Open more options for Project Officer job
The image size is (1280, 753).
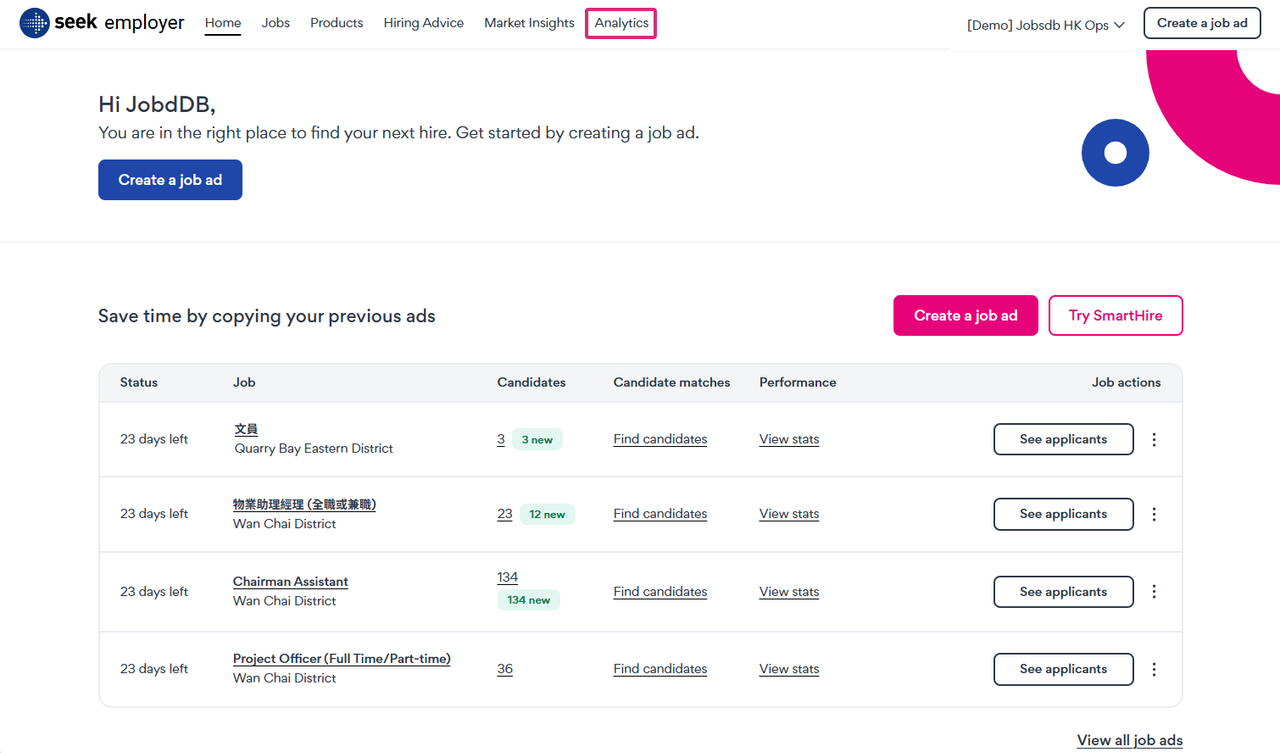point(1154,669)
